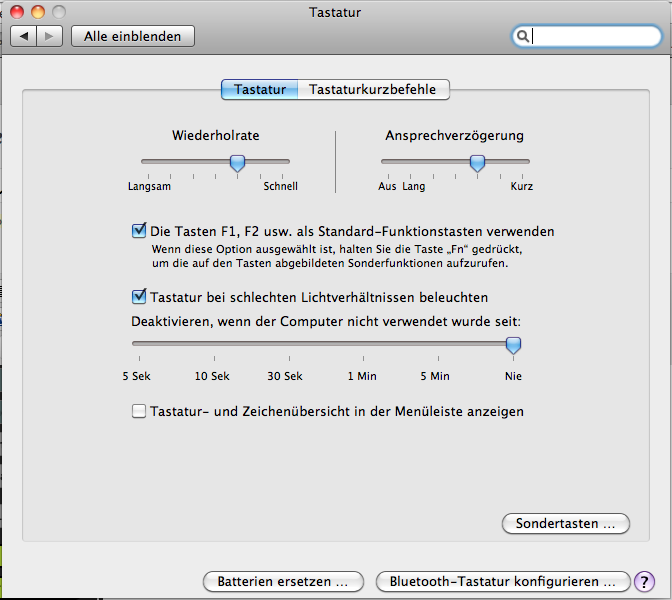Image resolution: width=672 pixels, height=600 pixels.
Task: Click the red close window button
Action: click(19, 12)
